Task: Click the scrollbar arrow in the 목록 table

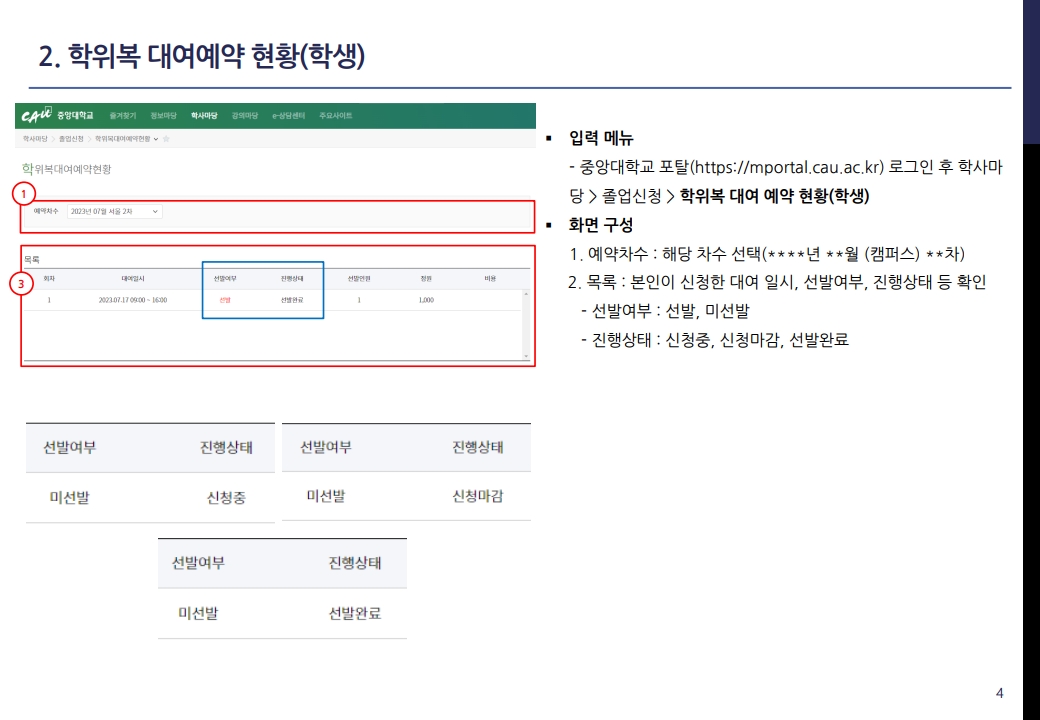Action: click(524, 293)
